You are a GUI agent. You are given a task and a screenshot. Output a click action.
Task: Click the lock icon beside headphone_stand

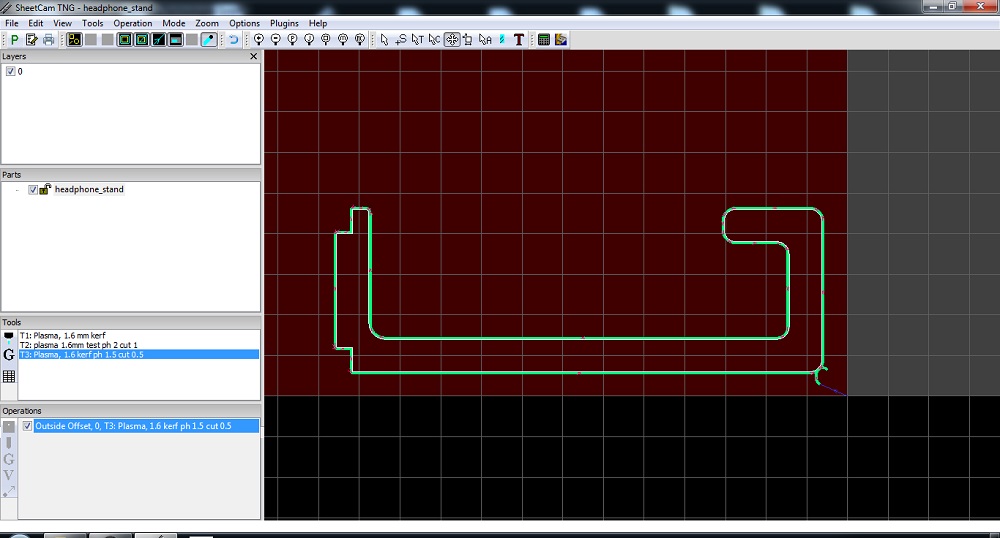coord(45,189)
